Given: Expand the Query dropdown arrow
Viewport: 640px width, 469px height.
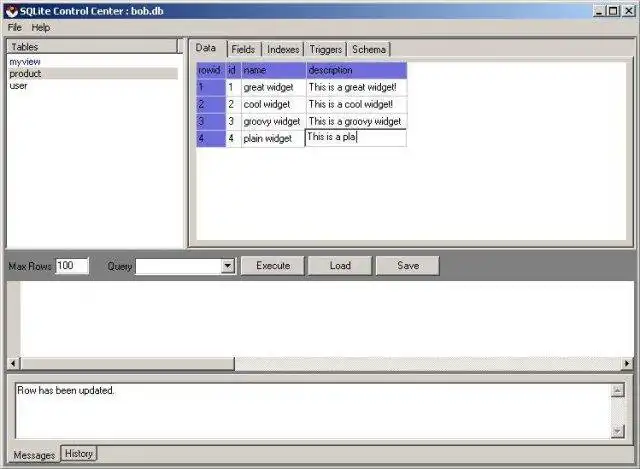Looking at the screenshot, I should 228,266.
